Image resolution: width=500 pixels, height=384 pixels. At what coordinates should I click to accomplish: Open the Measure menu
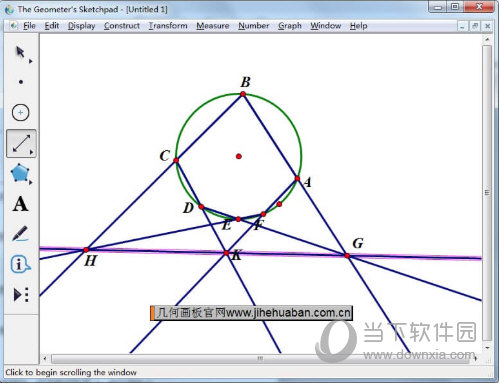(x=213, y=26)
